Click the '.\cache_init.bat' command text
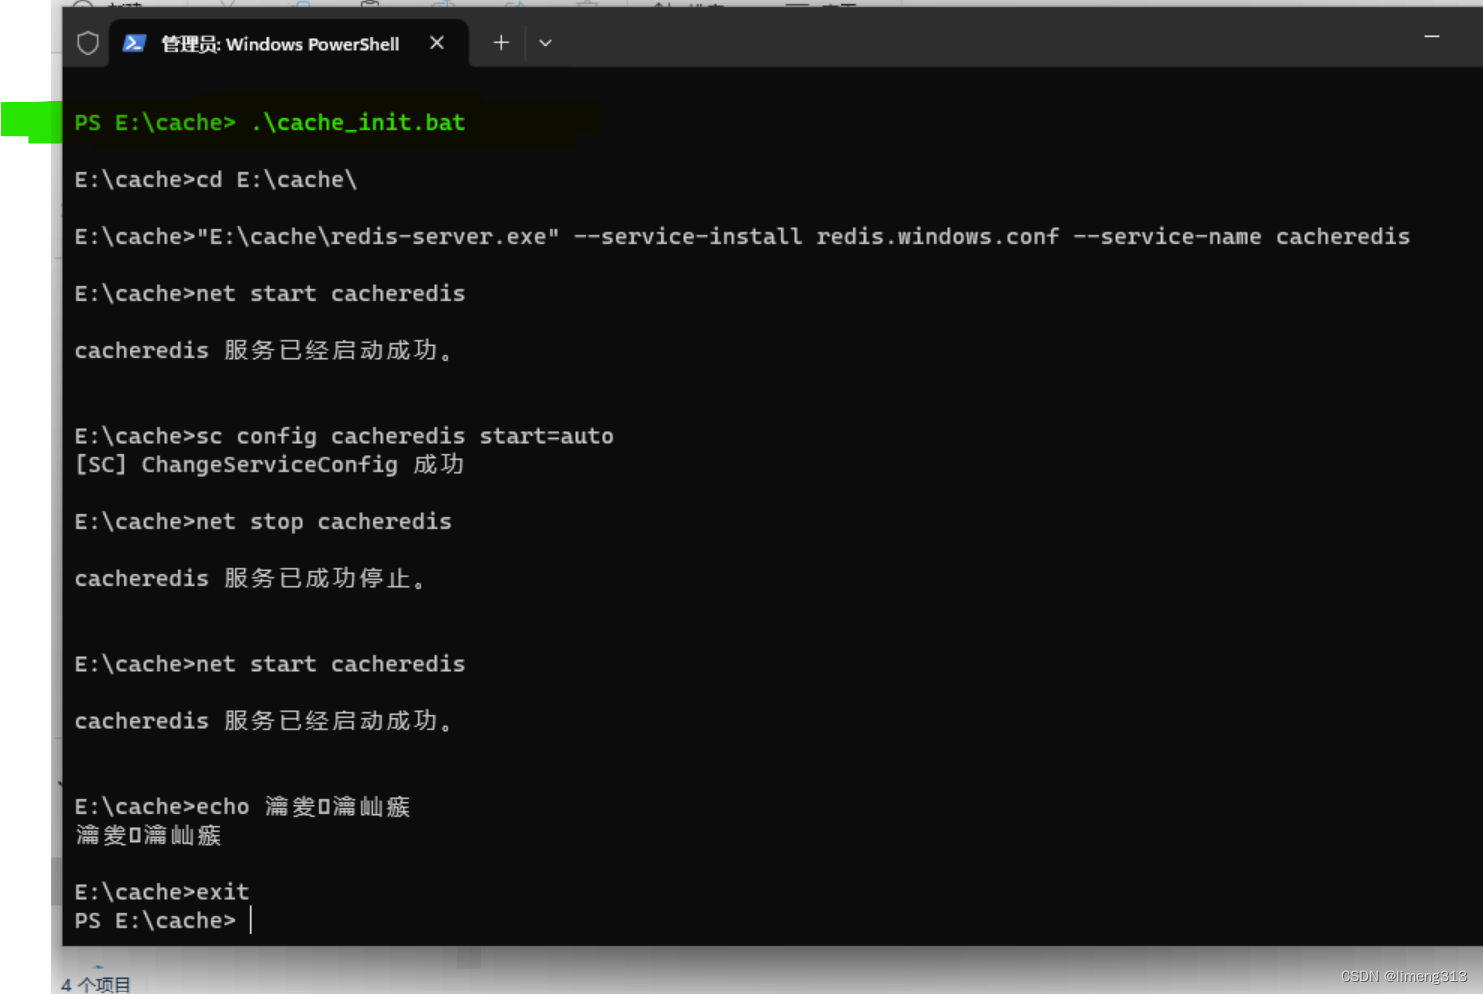Screen dimensions: 1483x994 pyautogui.click(x=358, y=123)
